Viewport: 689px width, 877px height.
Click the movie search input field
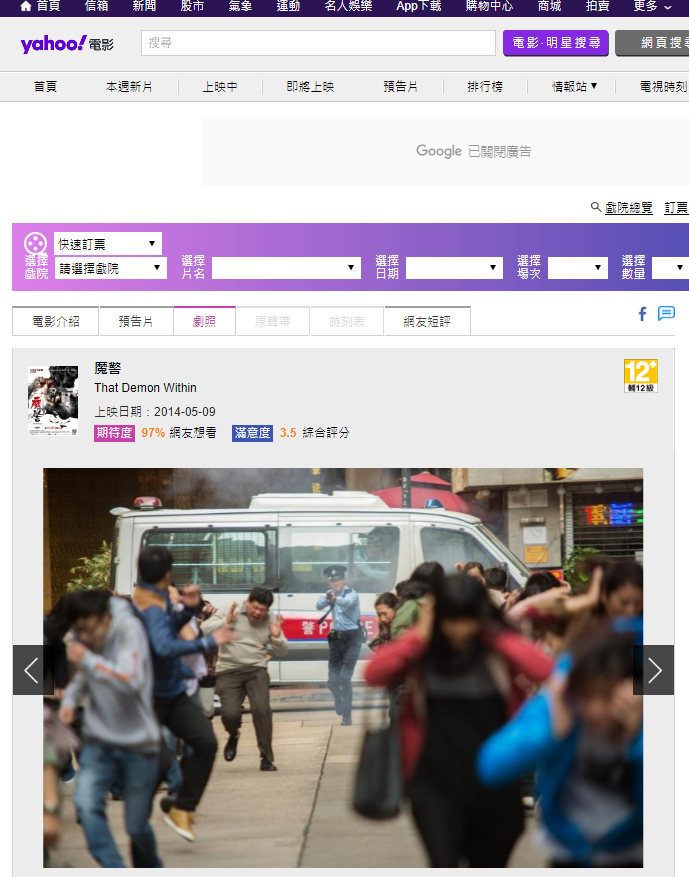pos(318,43)
